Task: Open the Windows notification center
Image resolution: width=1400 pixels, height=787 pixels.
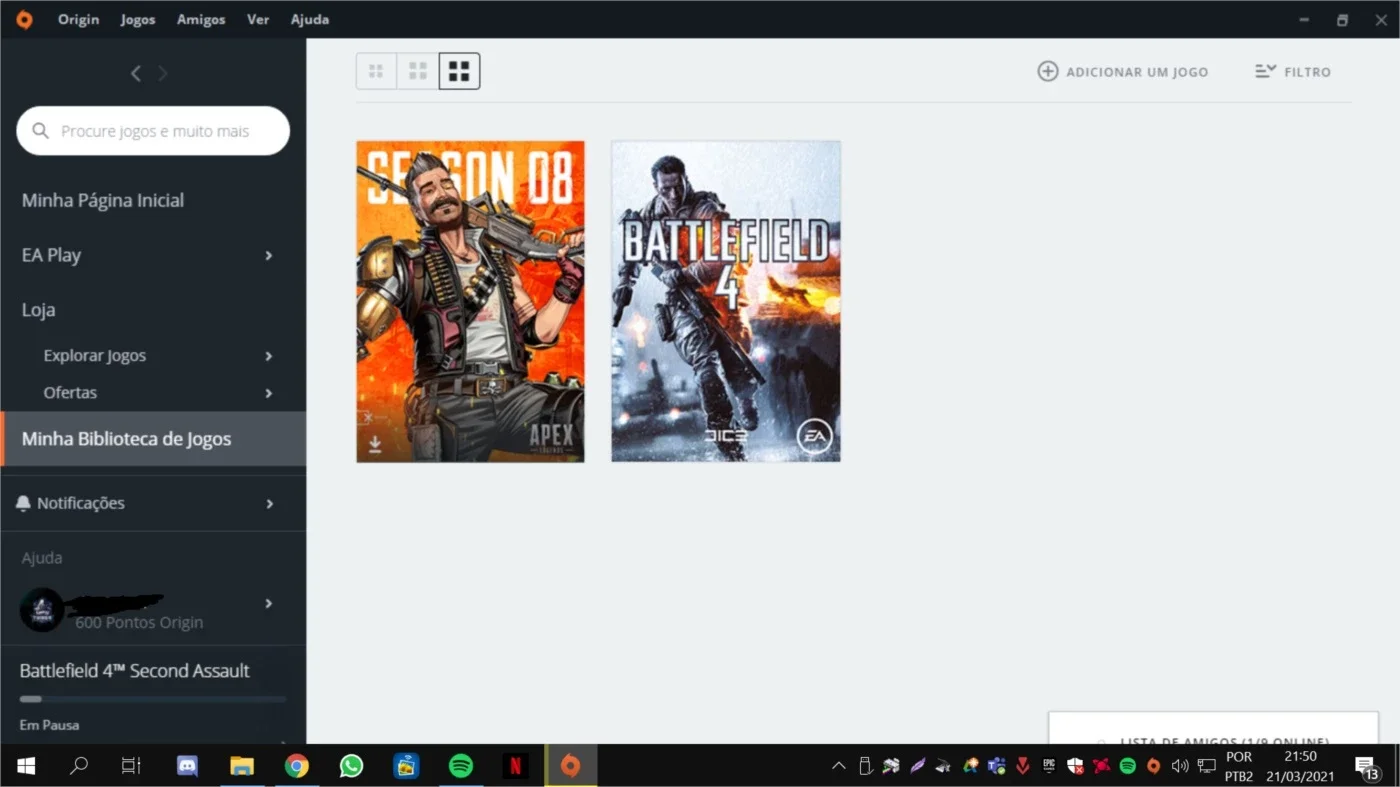Action: pos(1366,767)
